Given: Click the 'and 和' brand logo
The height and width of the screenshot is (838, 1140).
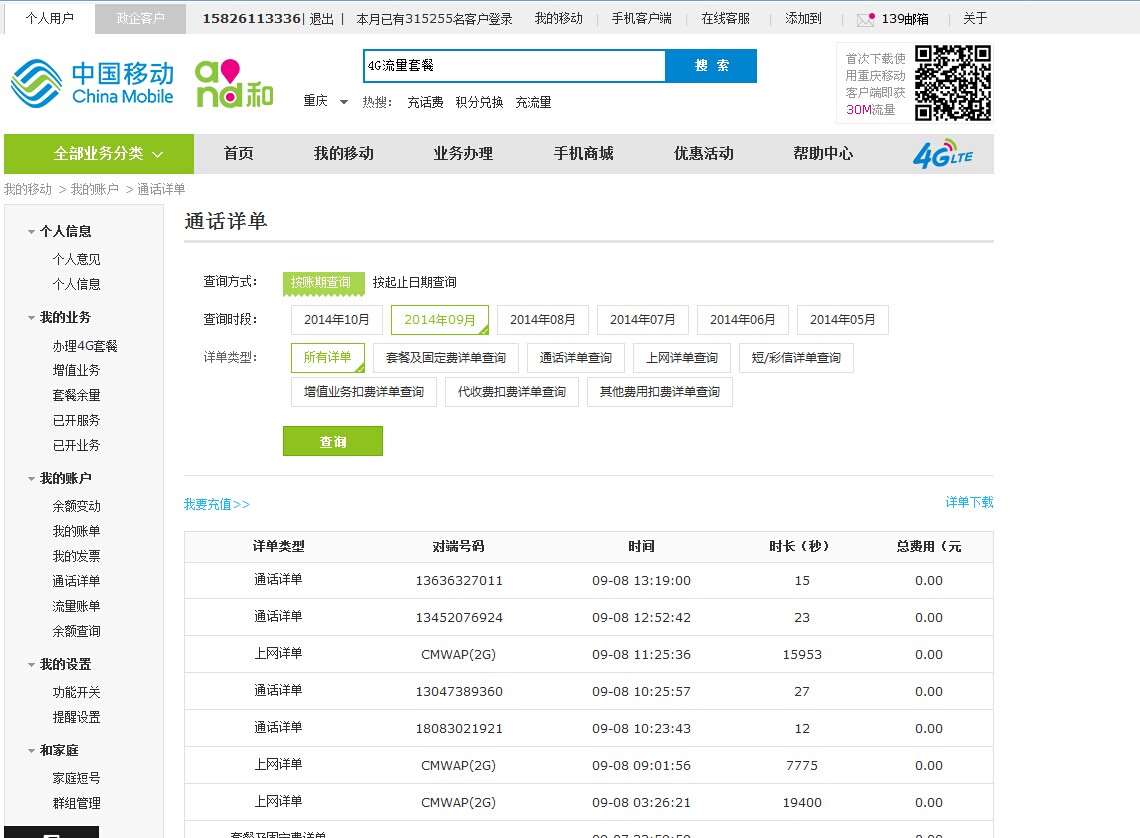Looking at the screenshot, I should 233,84.
